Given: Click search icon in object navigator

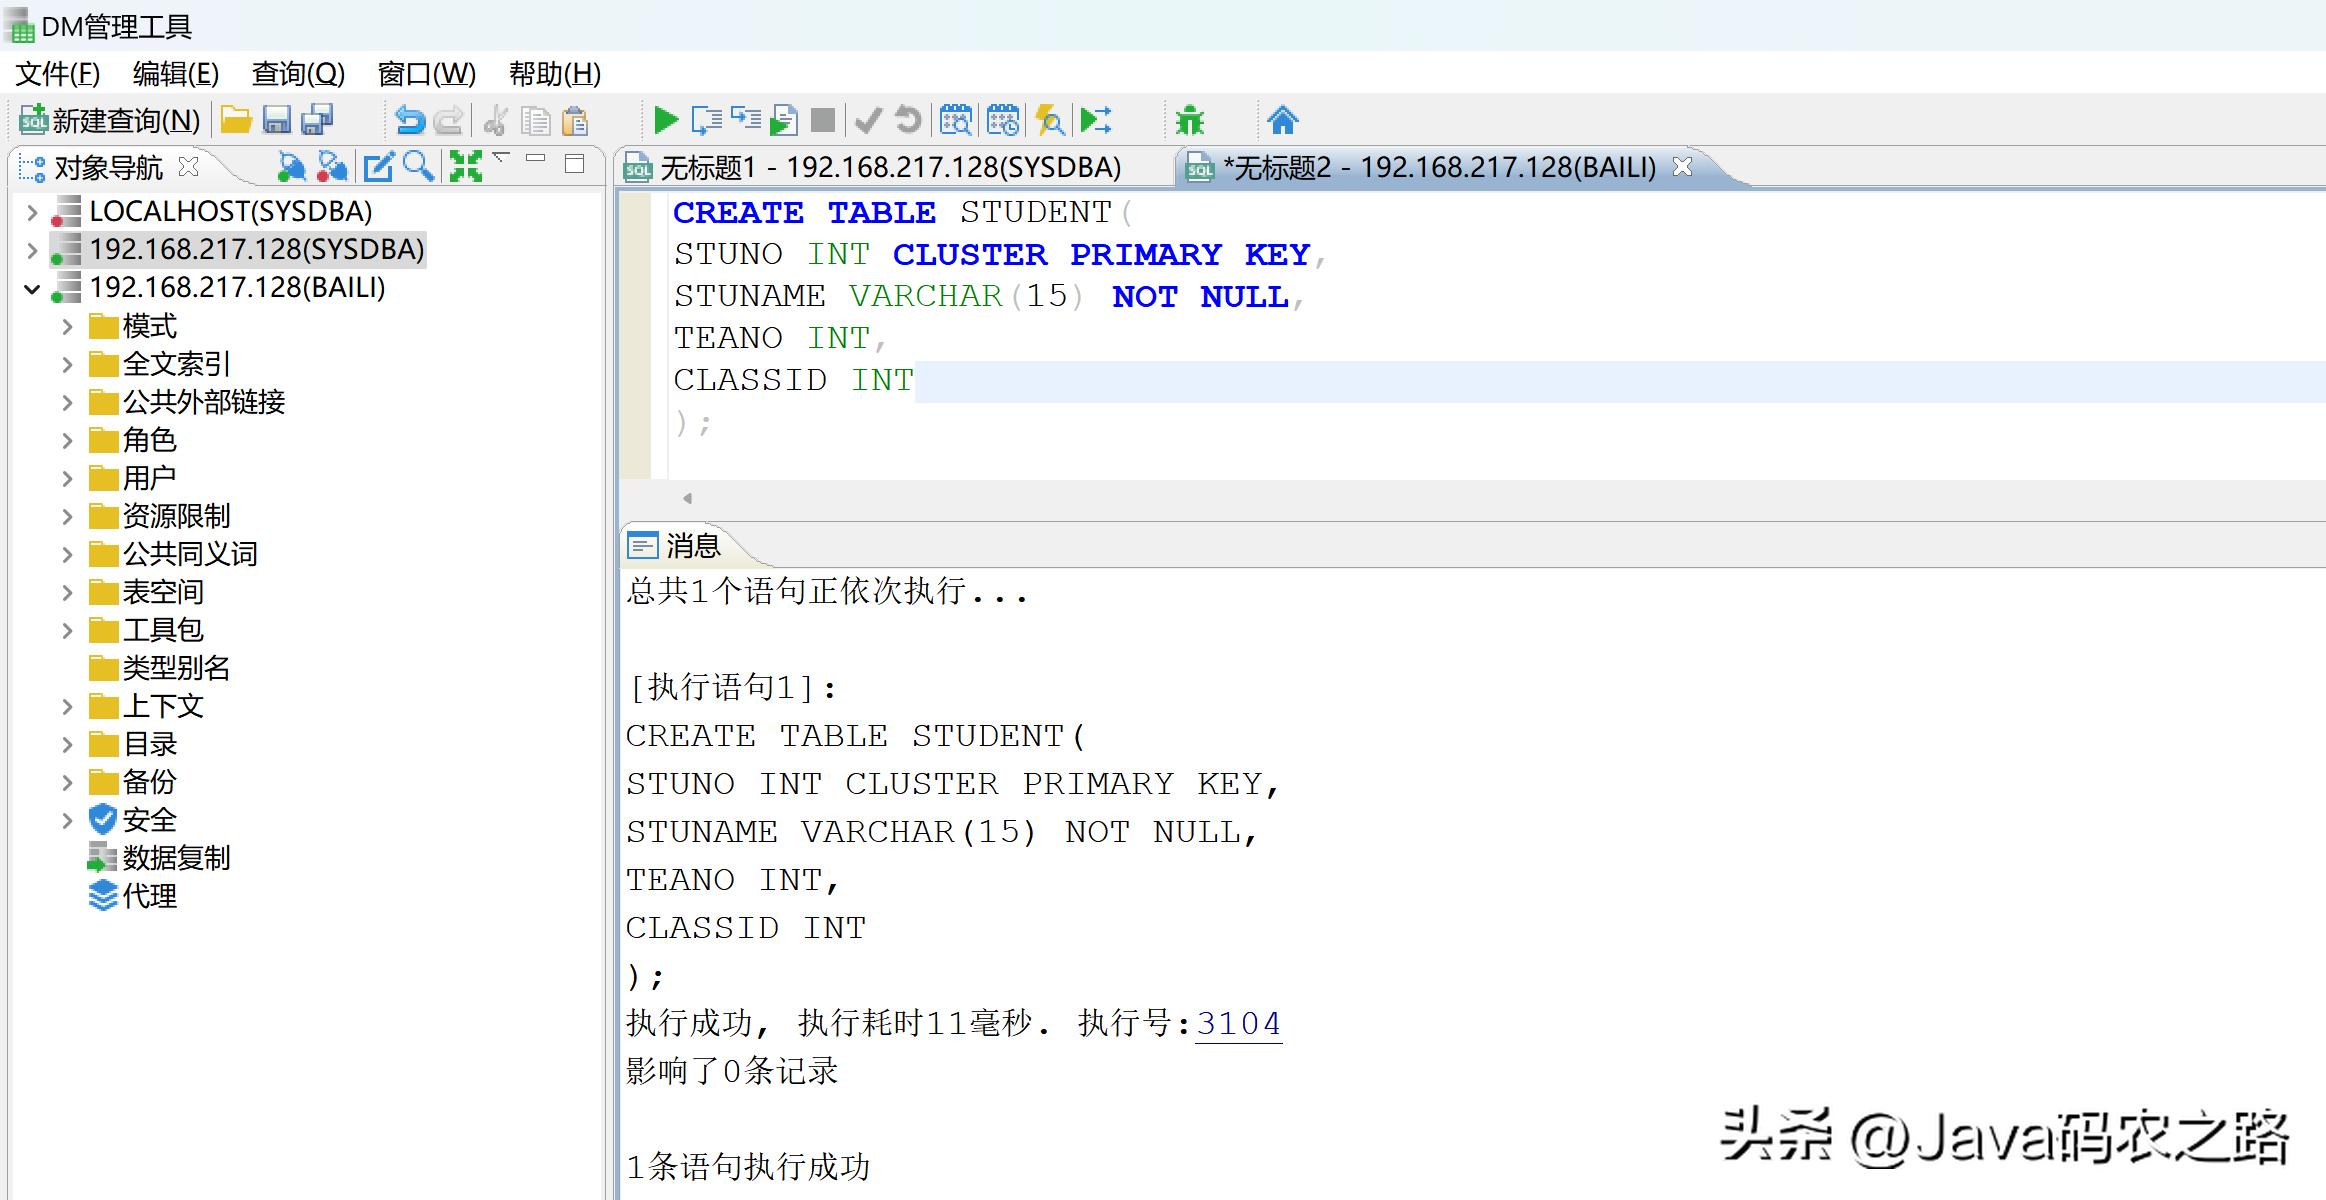Looking at the screenshot, I should [418, 167].
